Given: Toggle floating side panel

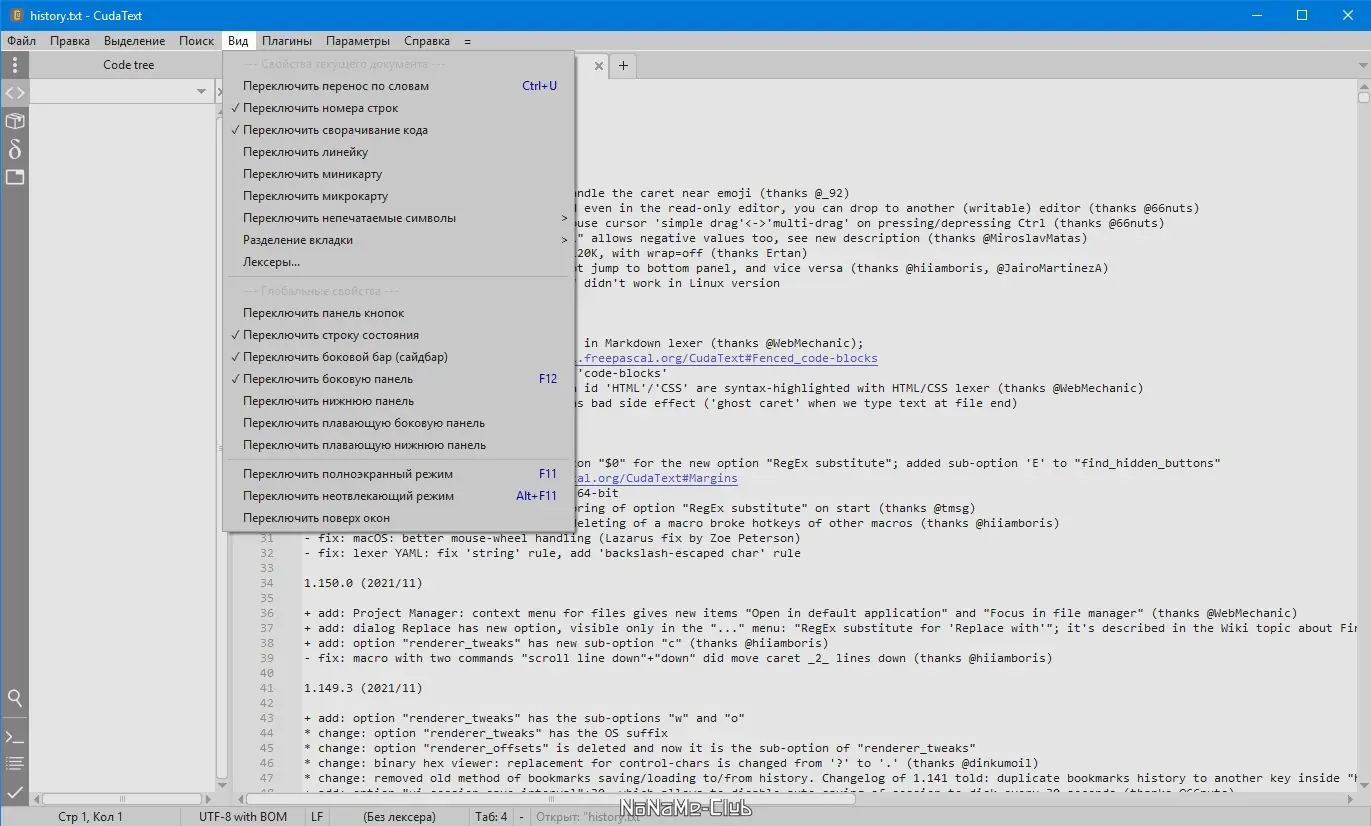Looking at the screenshot, I should [399, 423].
